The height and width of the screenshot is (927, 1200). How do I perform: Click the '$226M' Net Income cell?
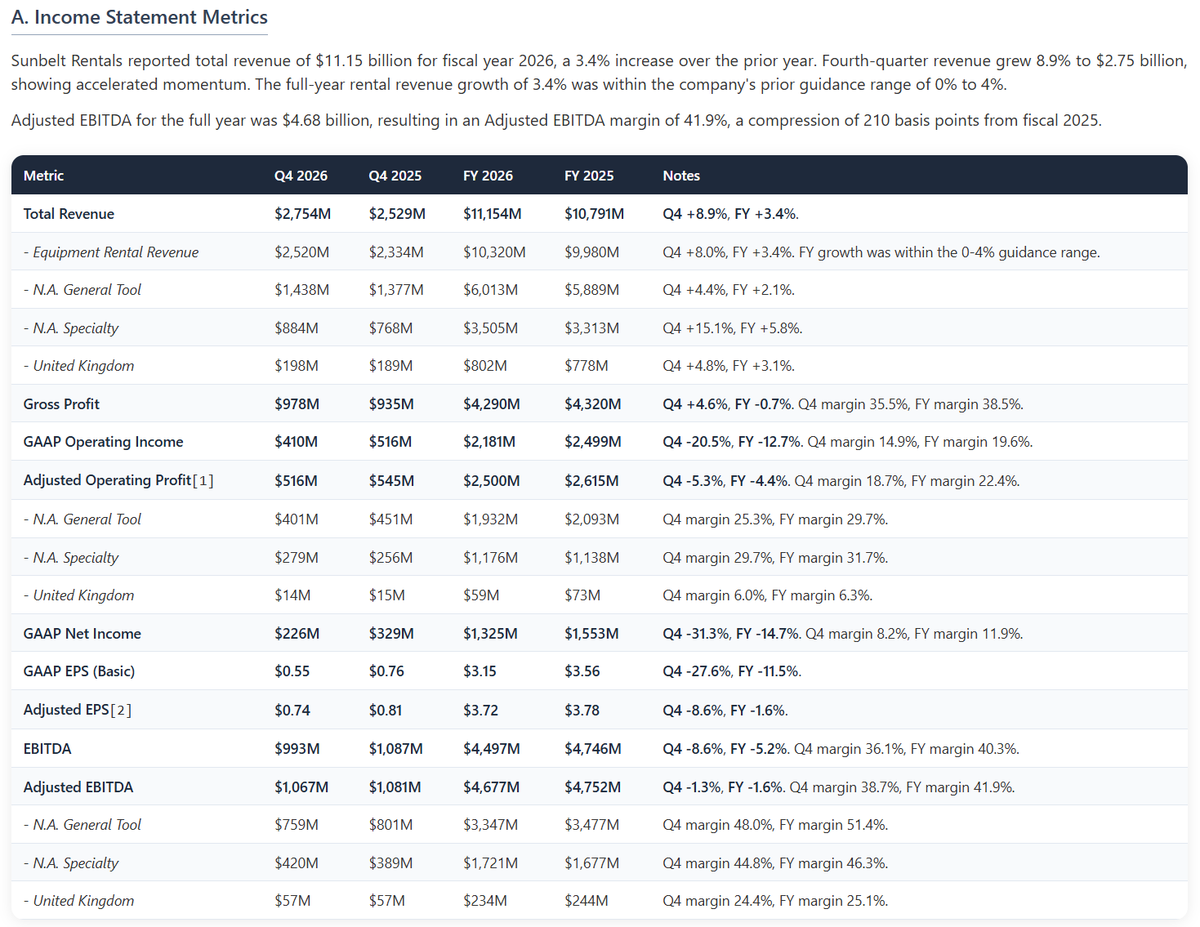click(297, 634)
